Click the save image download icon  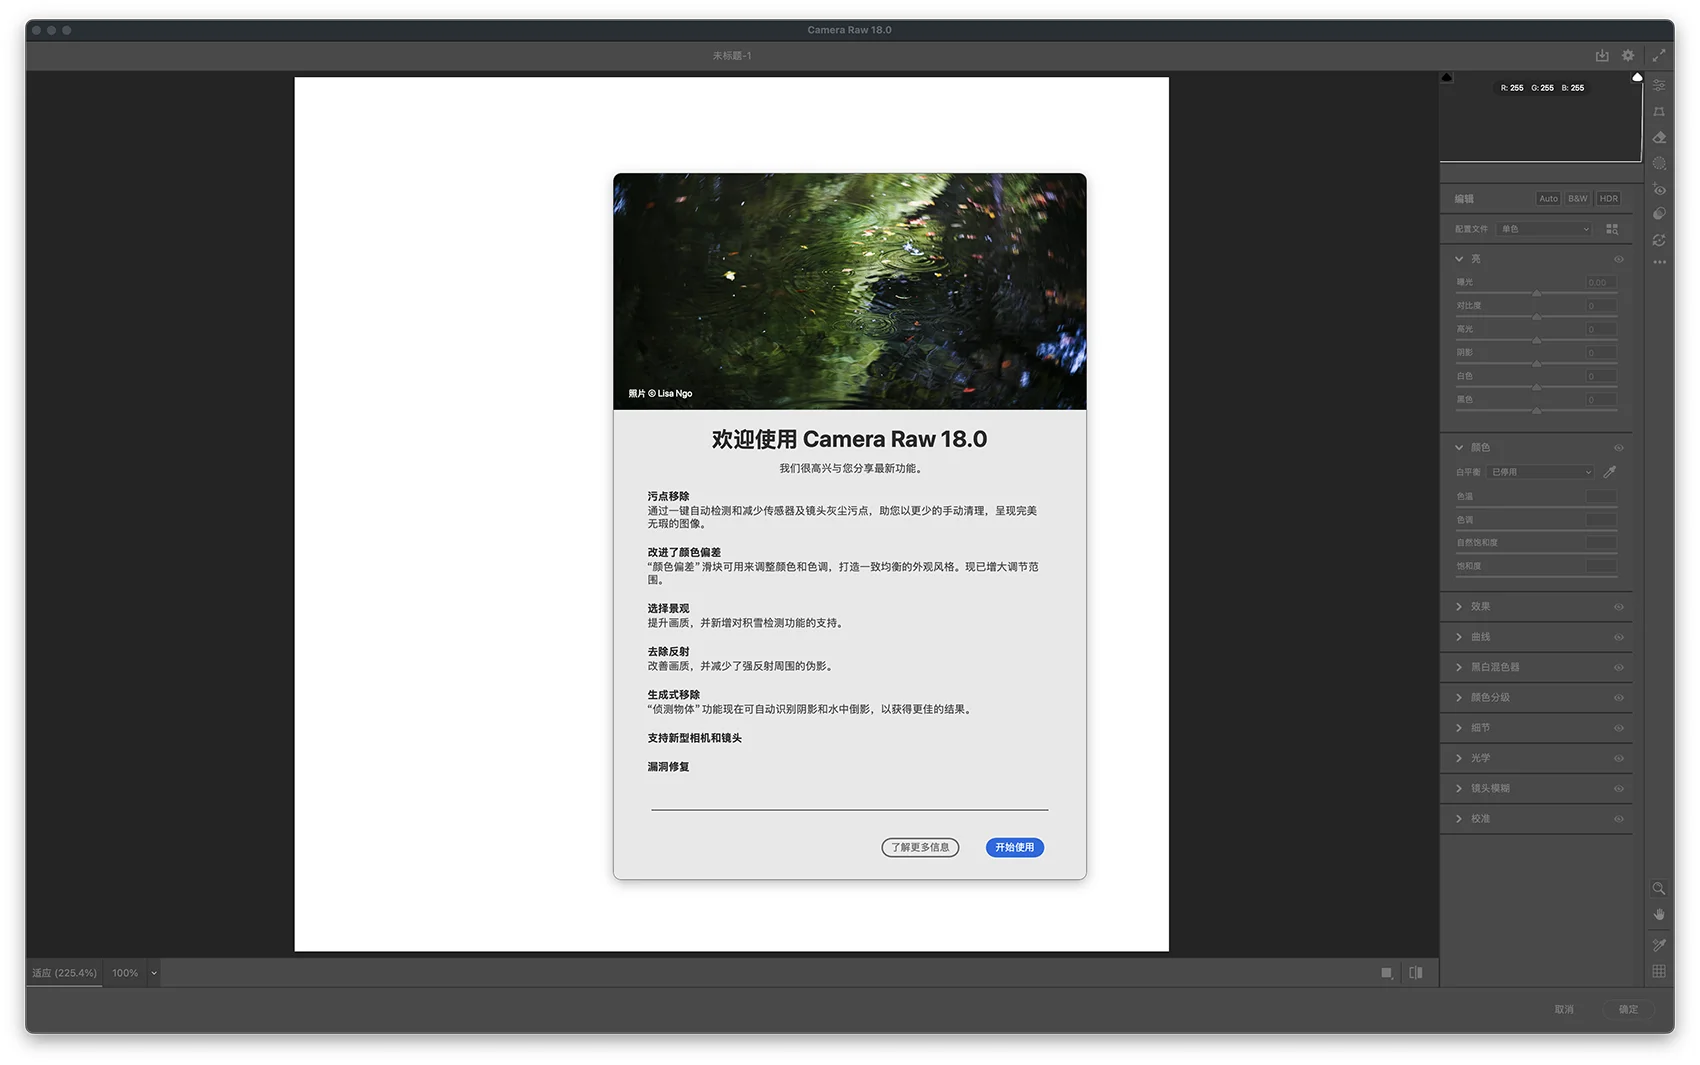click(x=1602, y=56)
